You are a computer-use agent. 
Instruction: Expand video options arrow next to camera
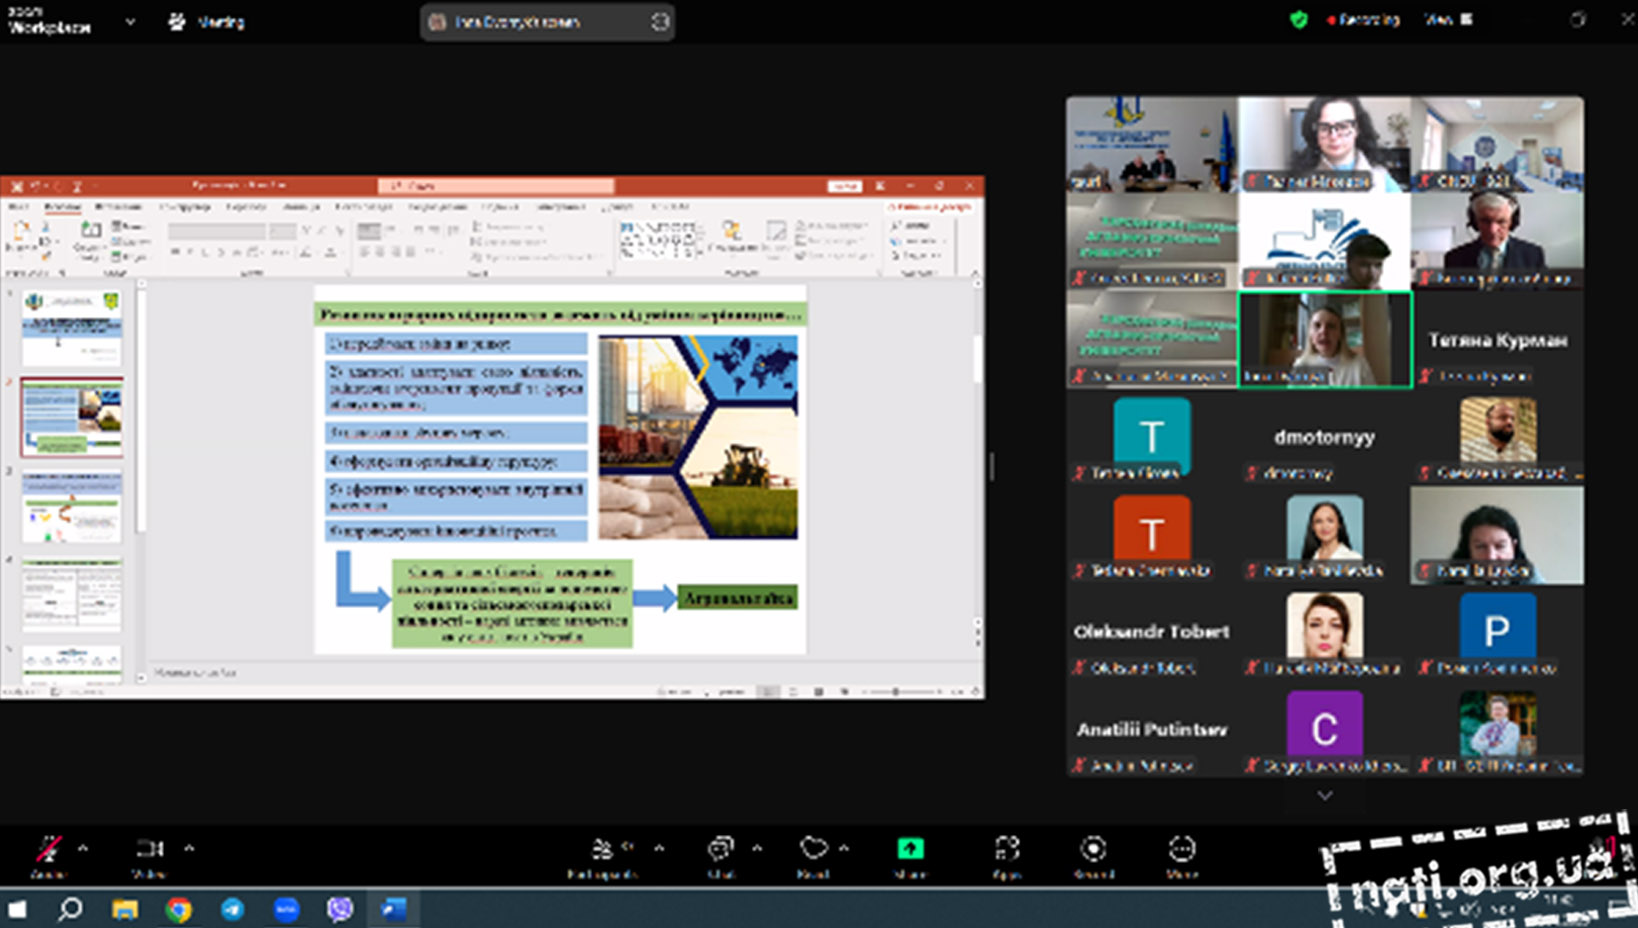[x=189, y=848]
